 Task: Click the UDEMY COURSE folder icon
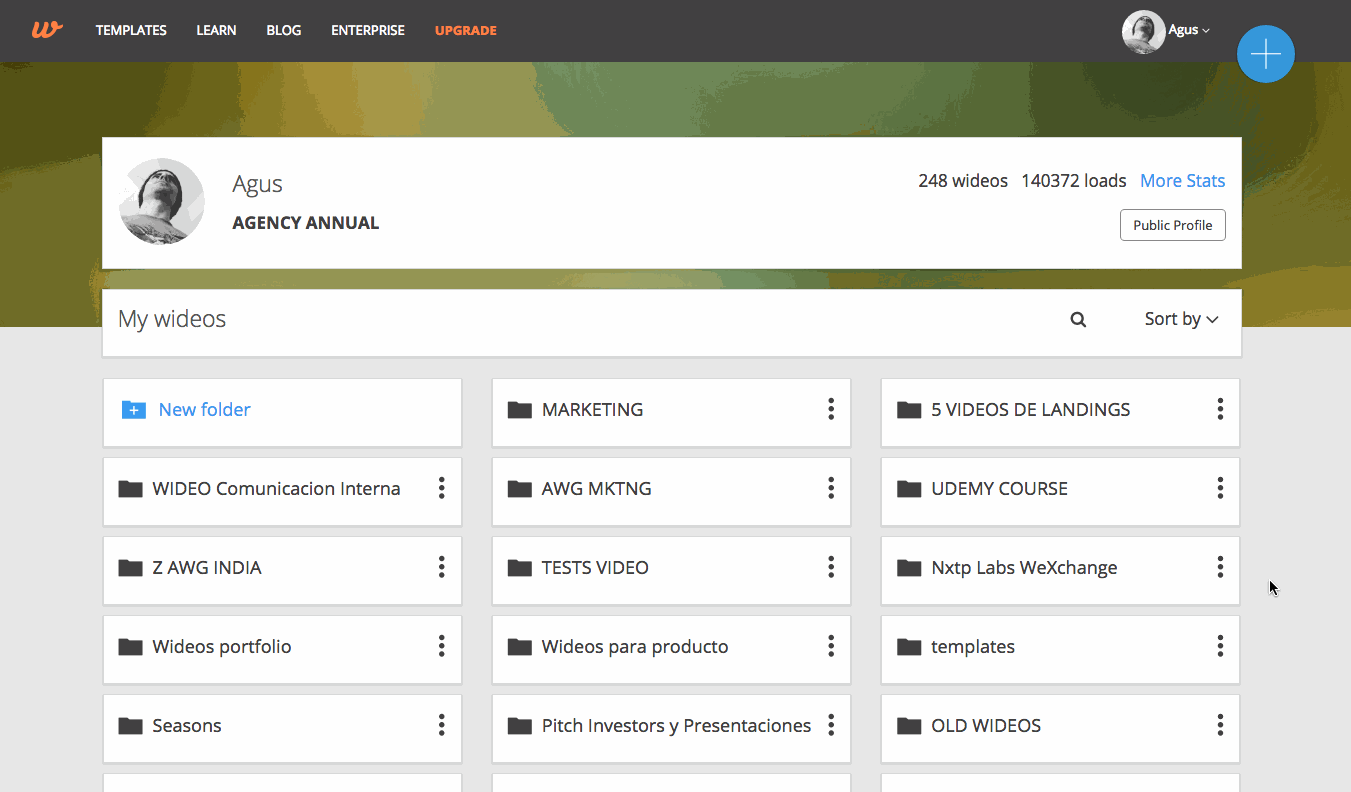pos(909,488)
